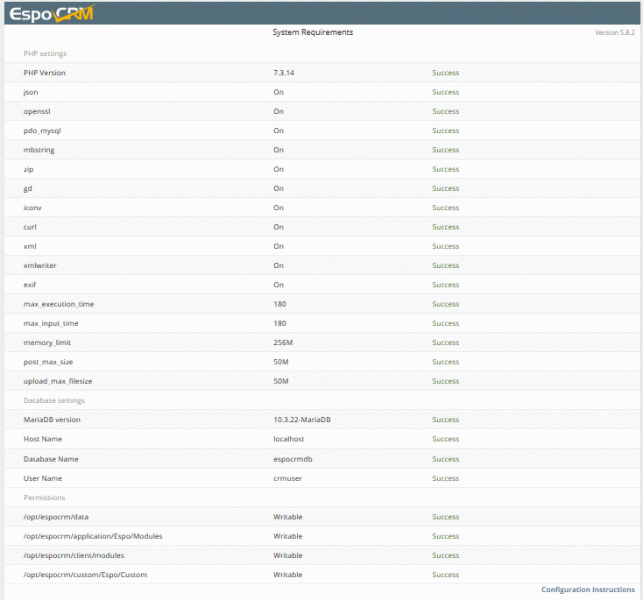Click Success status for the curl row
Viewport: 643px width, 600px height.
[445, 227]
